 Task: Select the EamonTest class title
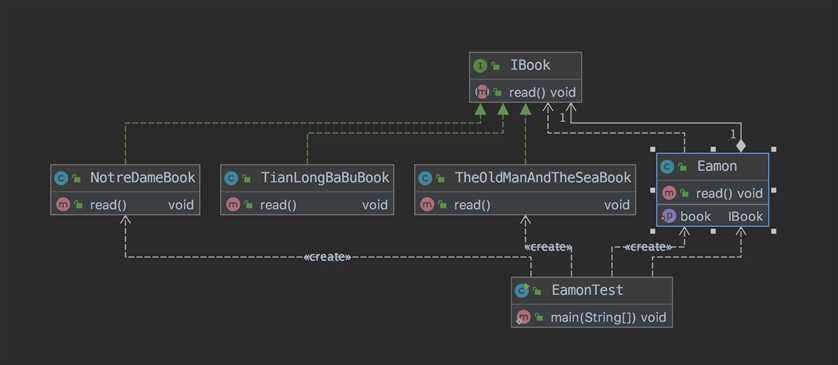pos(587,290)
